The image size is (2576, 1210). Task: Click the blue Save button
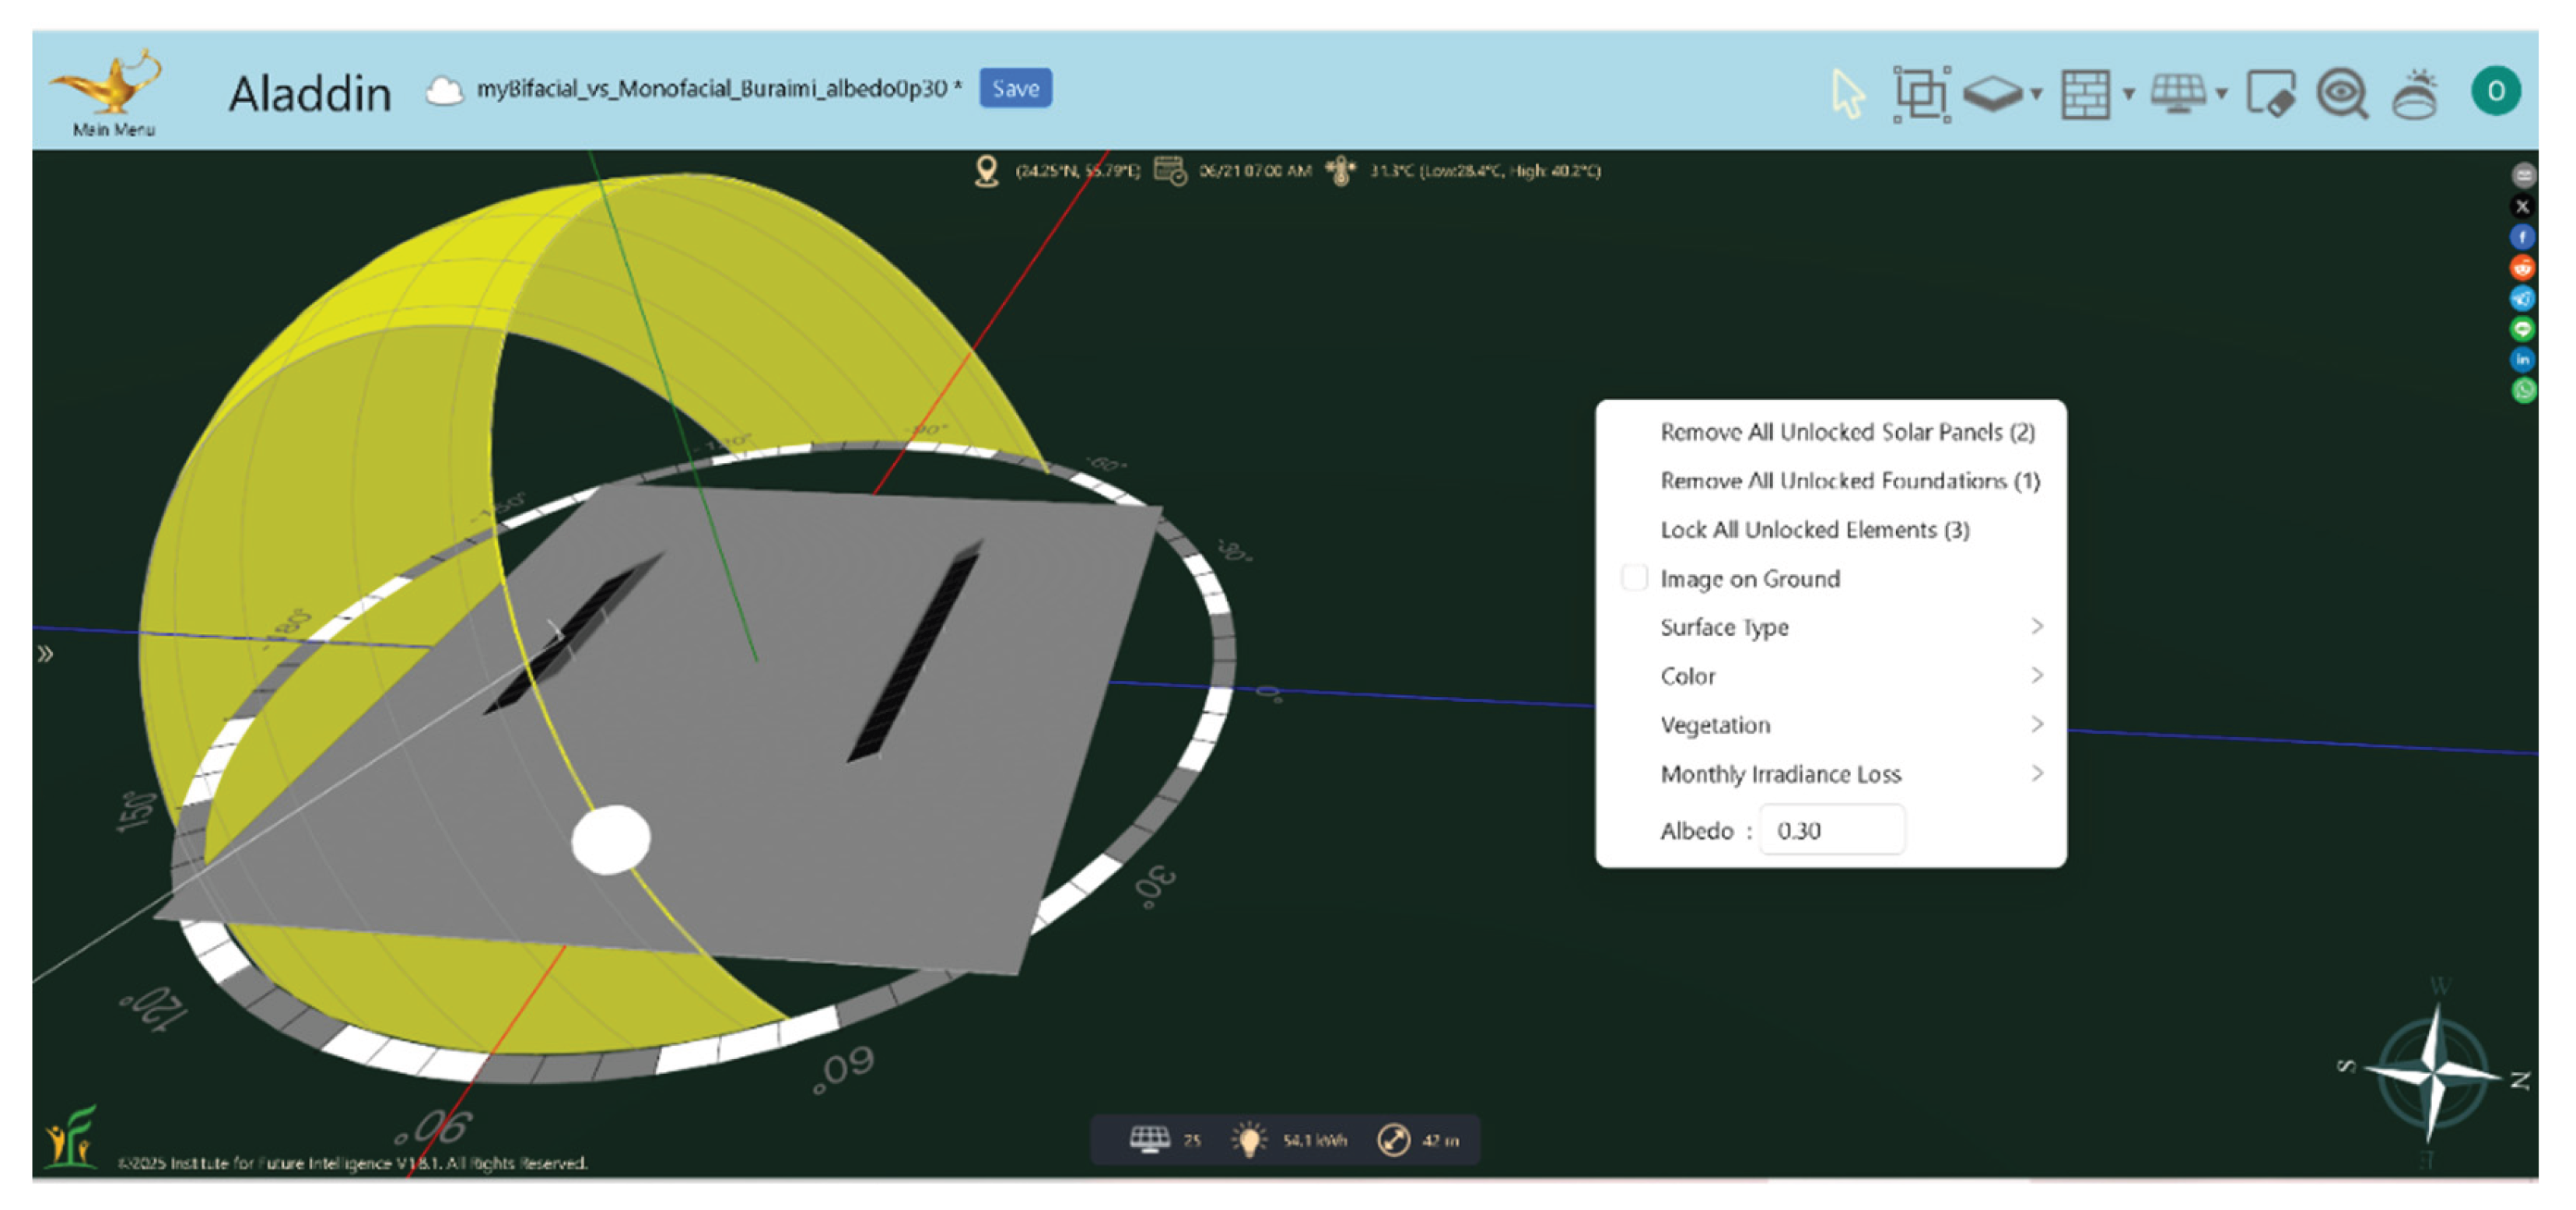coord(1015,89)
